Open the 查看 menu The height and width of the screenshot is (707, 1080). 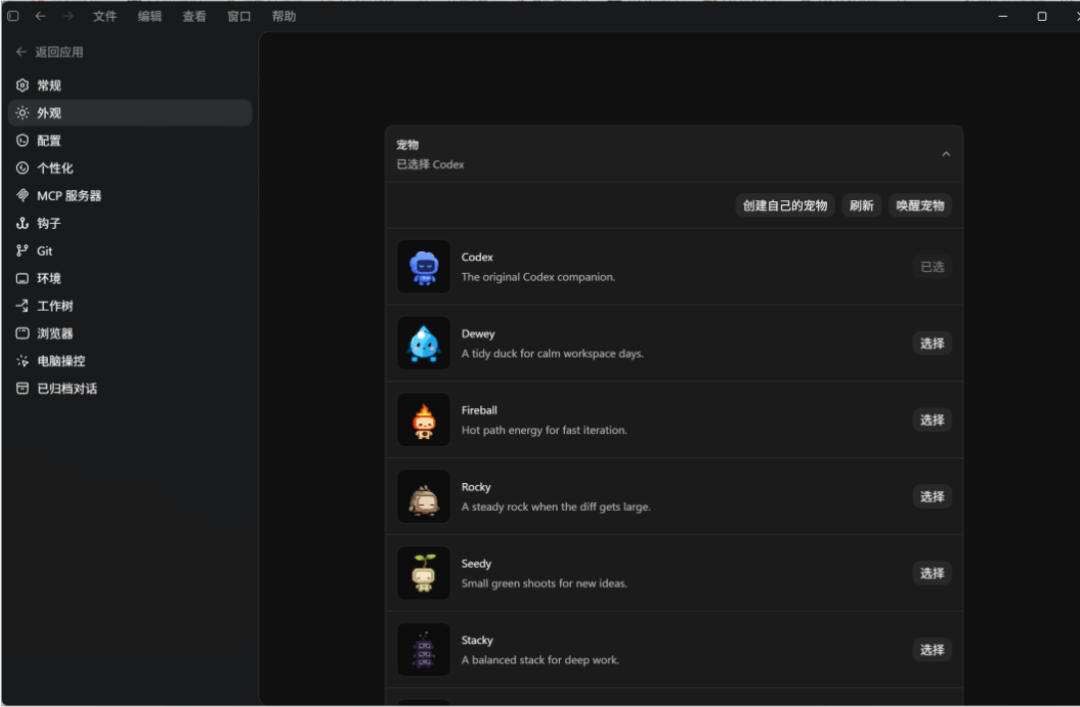(194, 16)
